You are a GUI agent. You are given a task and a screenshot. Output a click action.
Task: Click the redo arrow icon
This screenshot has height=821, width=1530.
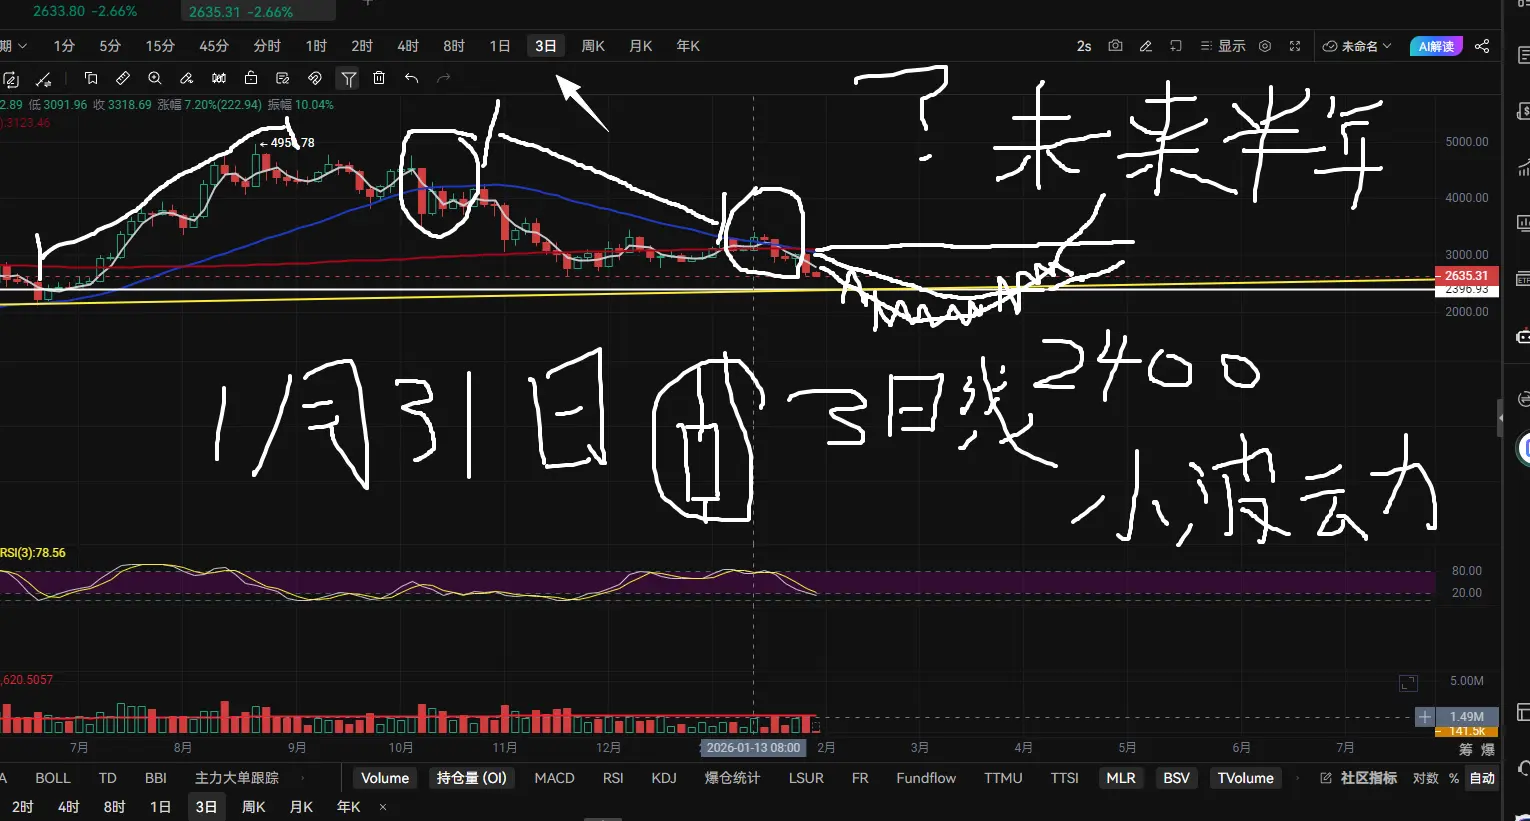click(x=443, y=78)
